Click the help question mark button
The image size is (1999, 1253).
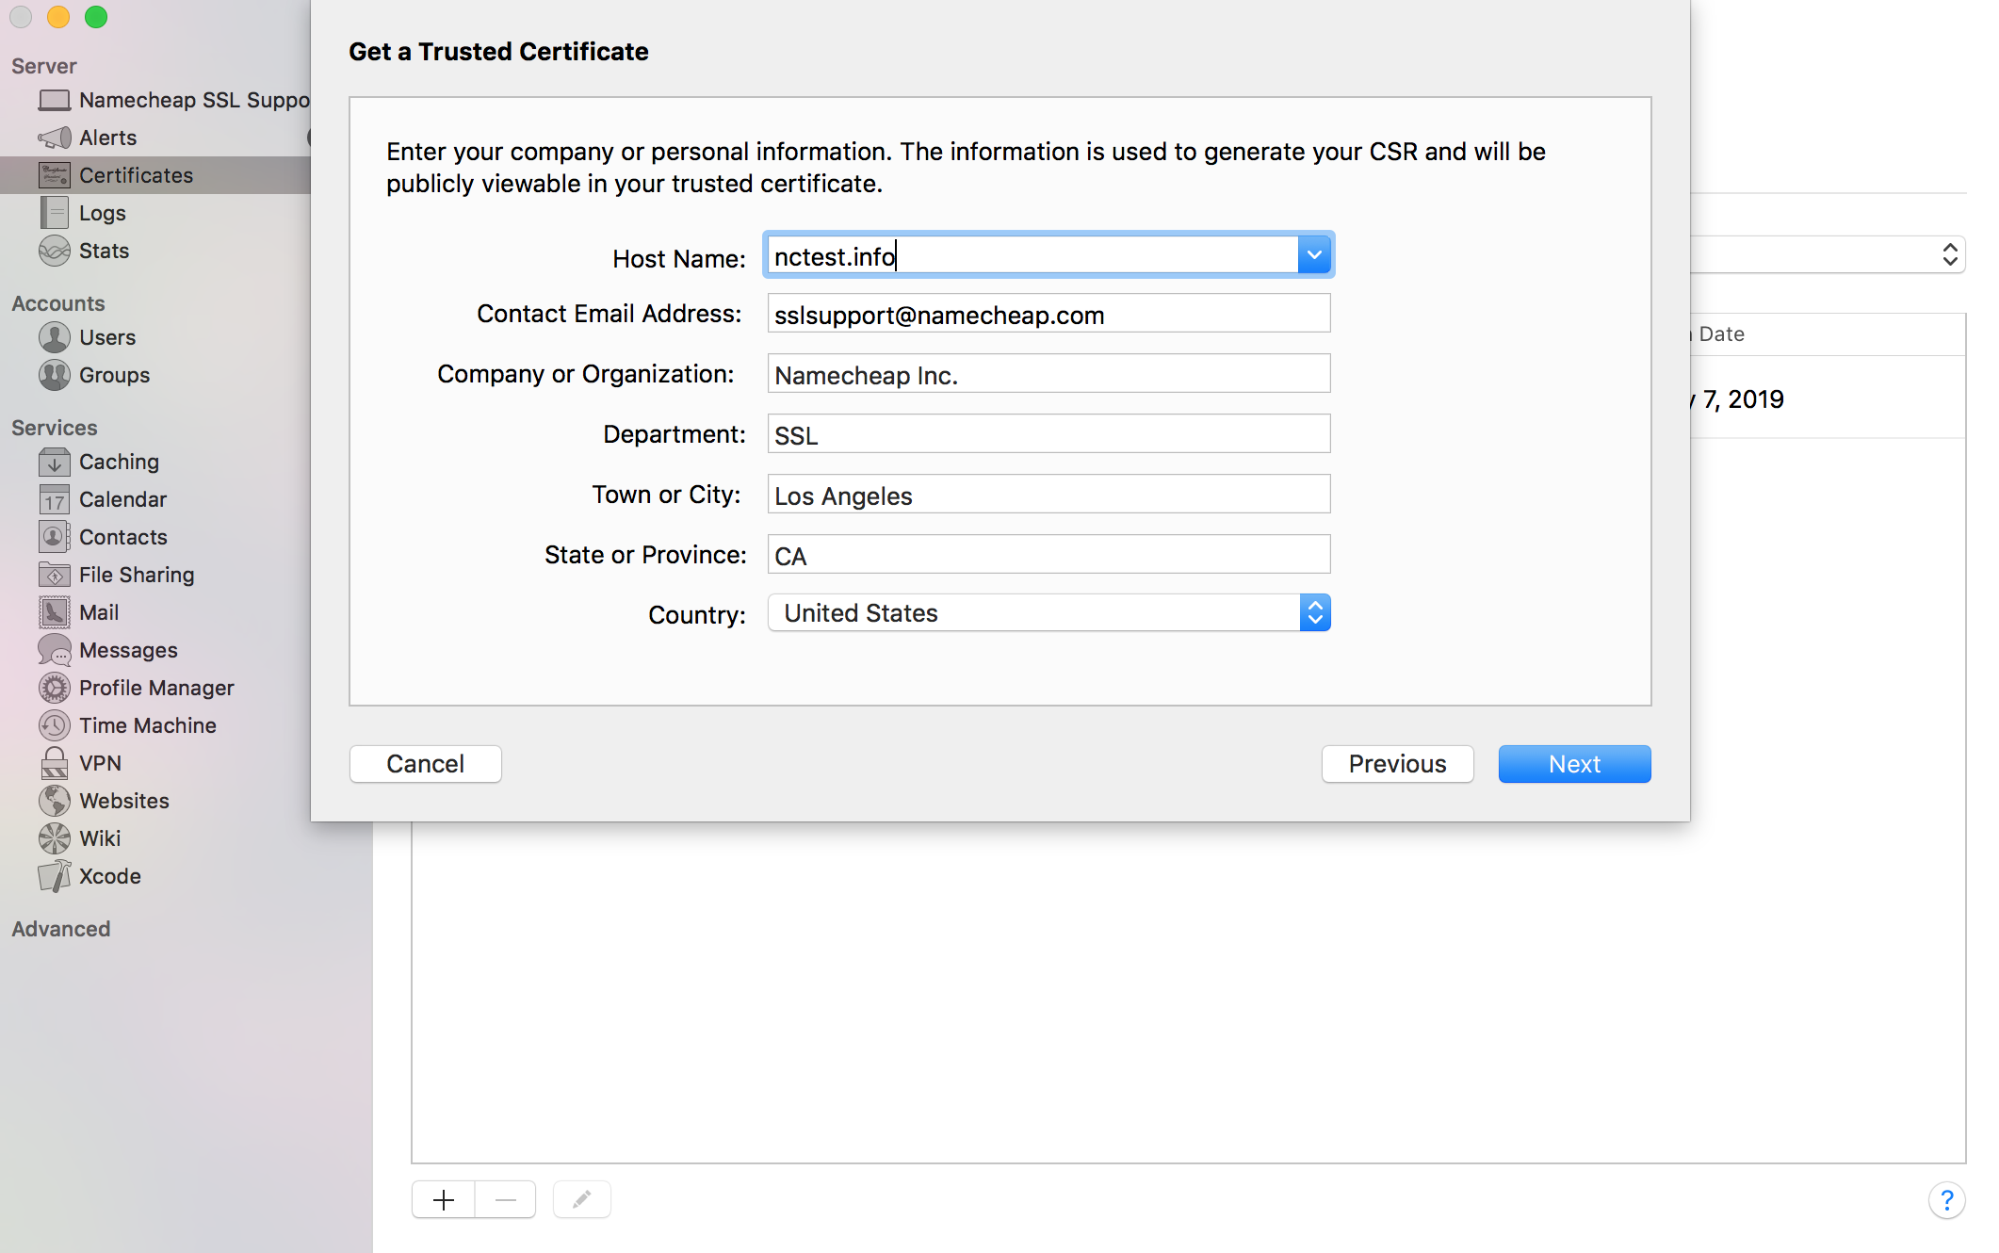[x=1946, y=1199]
